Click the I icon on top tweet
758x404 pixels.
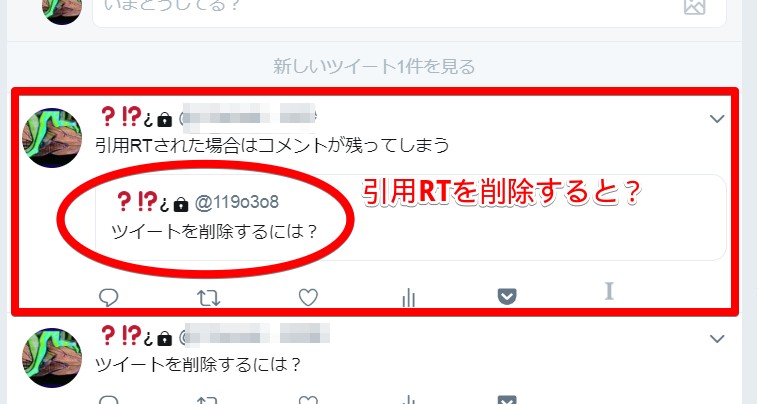pyautogui.click(x=609, y=291)
